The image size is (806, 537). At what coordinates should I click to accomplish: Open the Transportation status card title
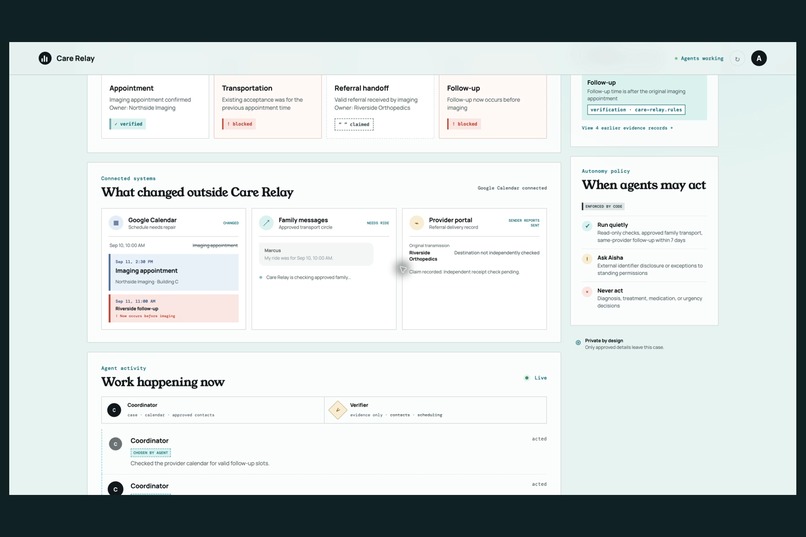(x=247, y=88)
